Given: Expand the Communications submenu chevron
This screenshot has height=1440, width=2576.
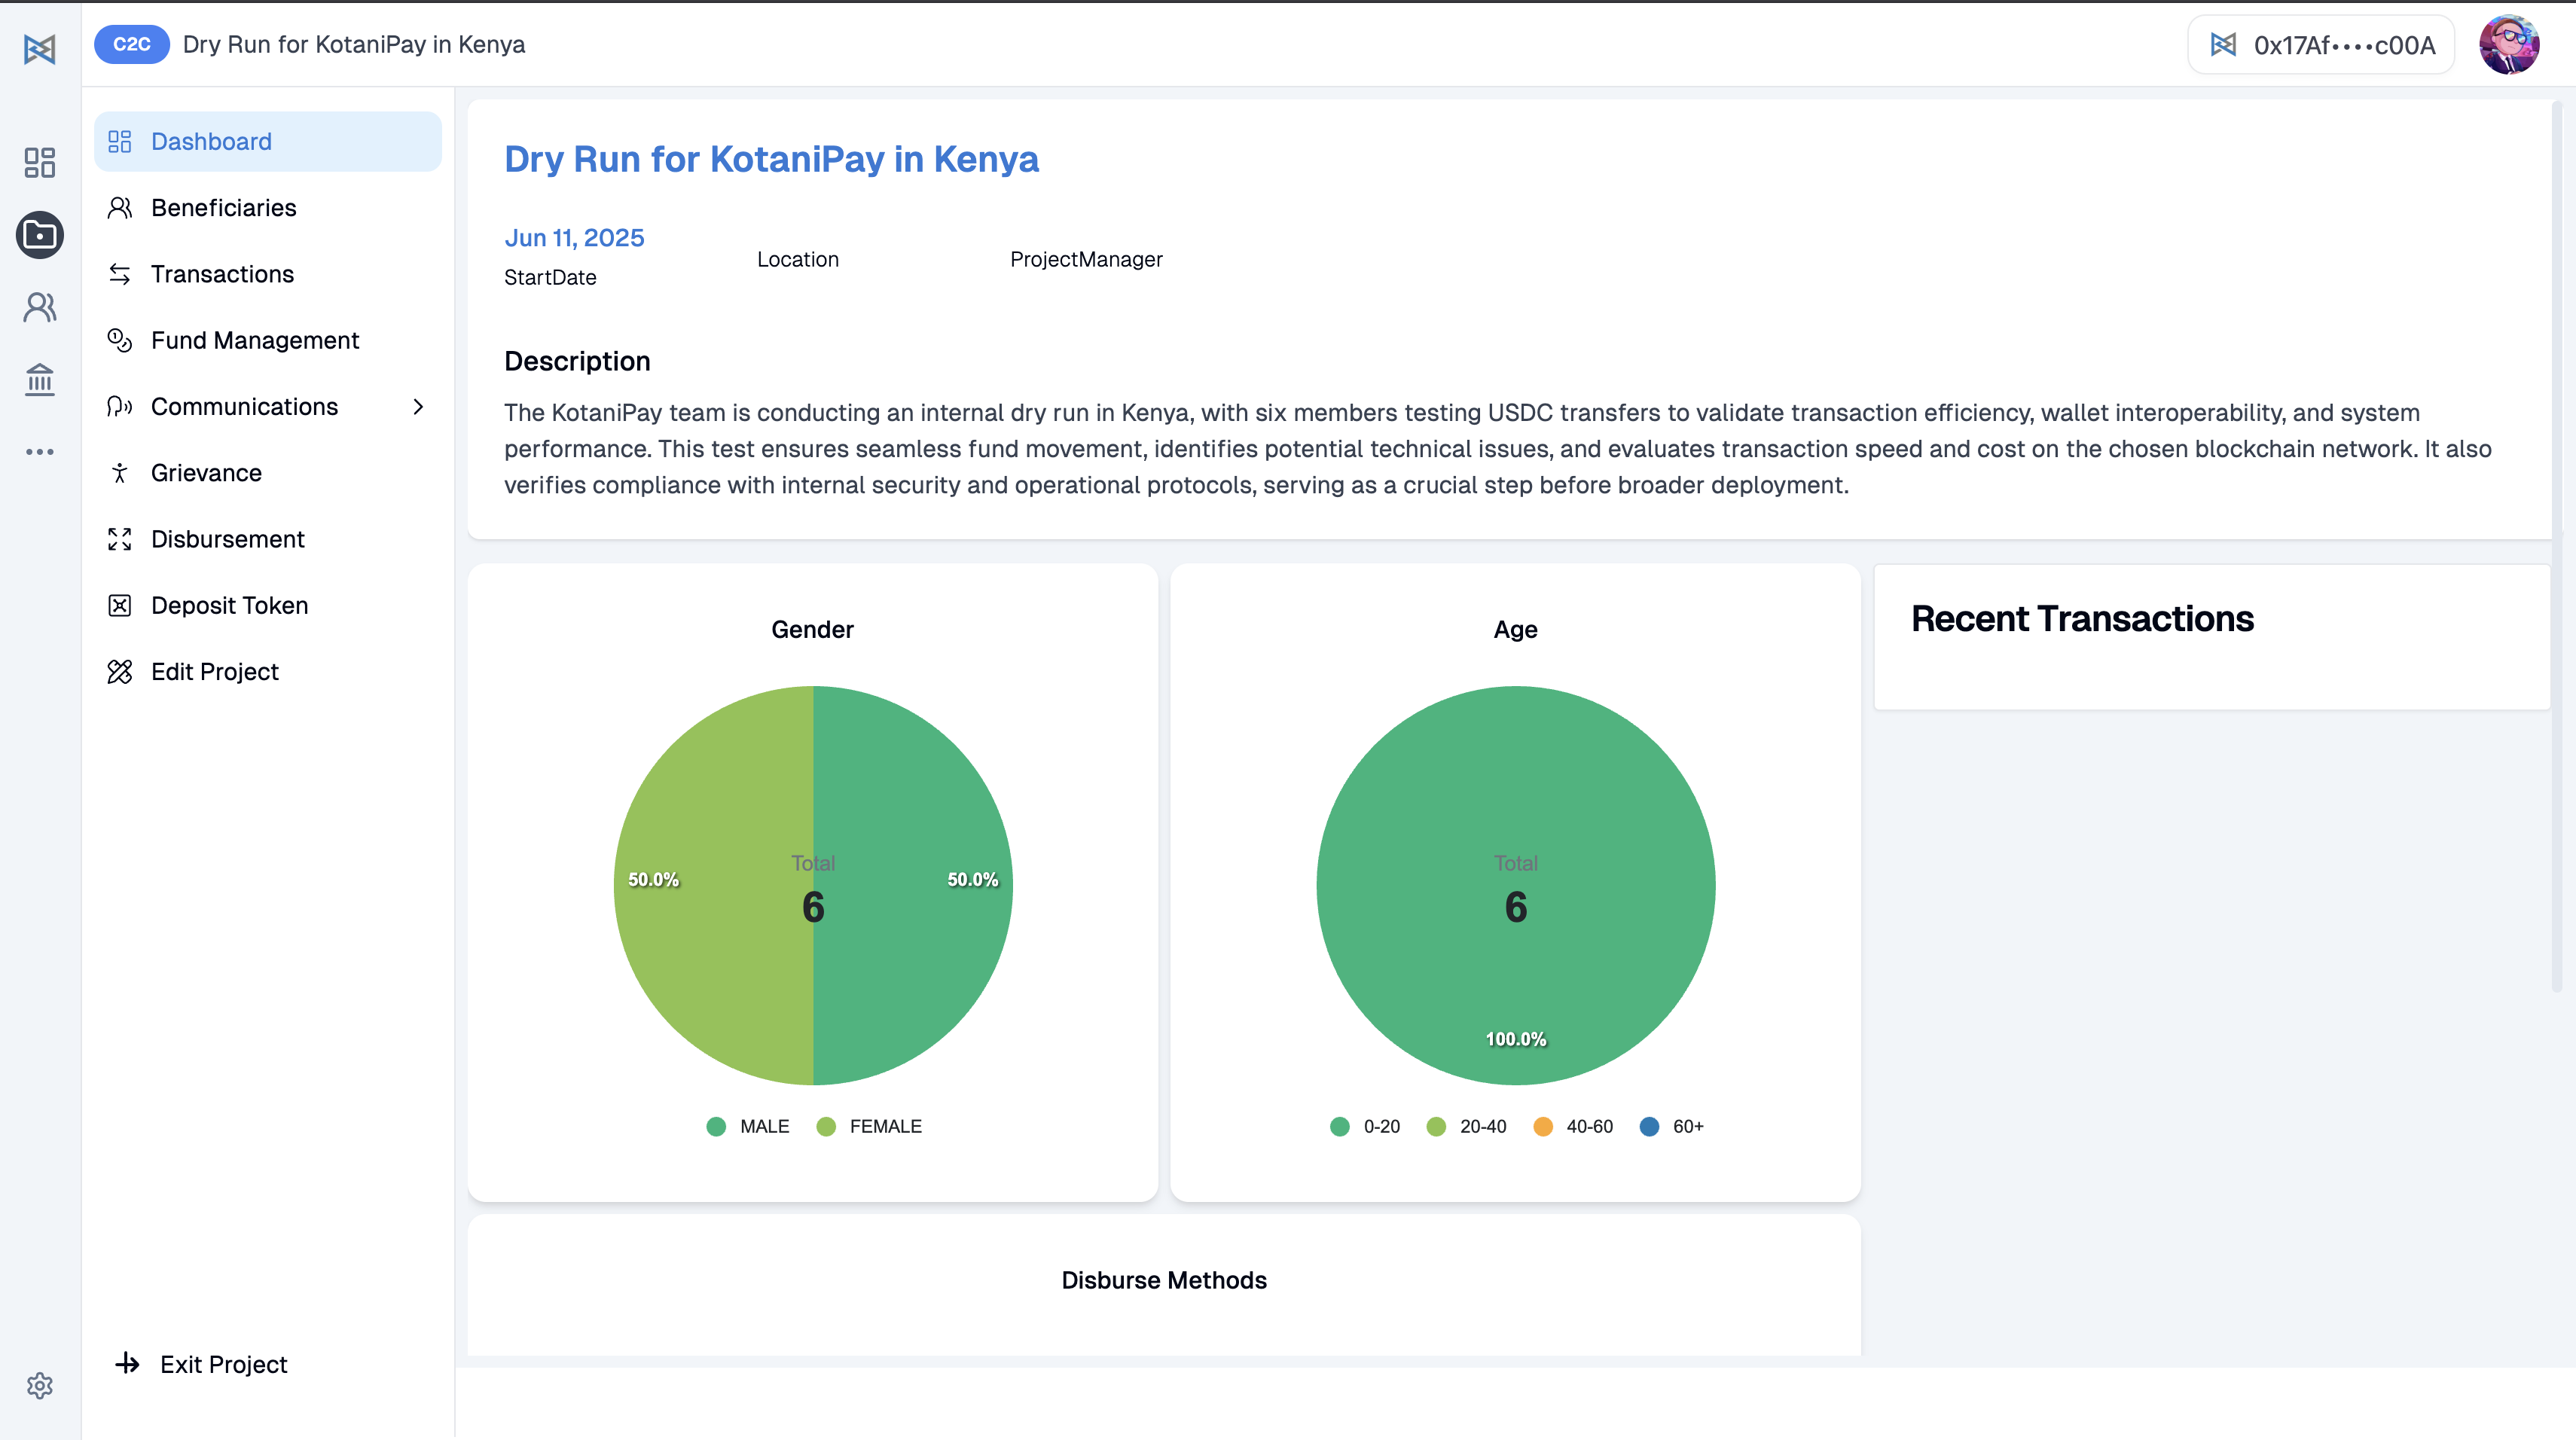Looking at the screenshot, I should click(418, 406).
